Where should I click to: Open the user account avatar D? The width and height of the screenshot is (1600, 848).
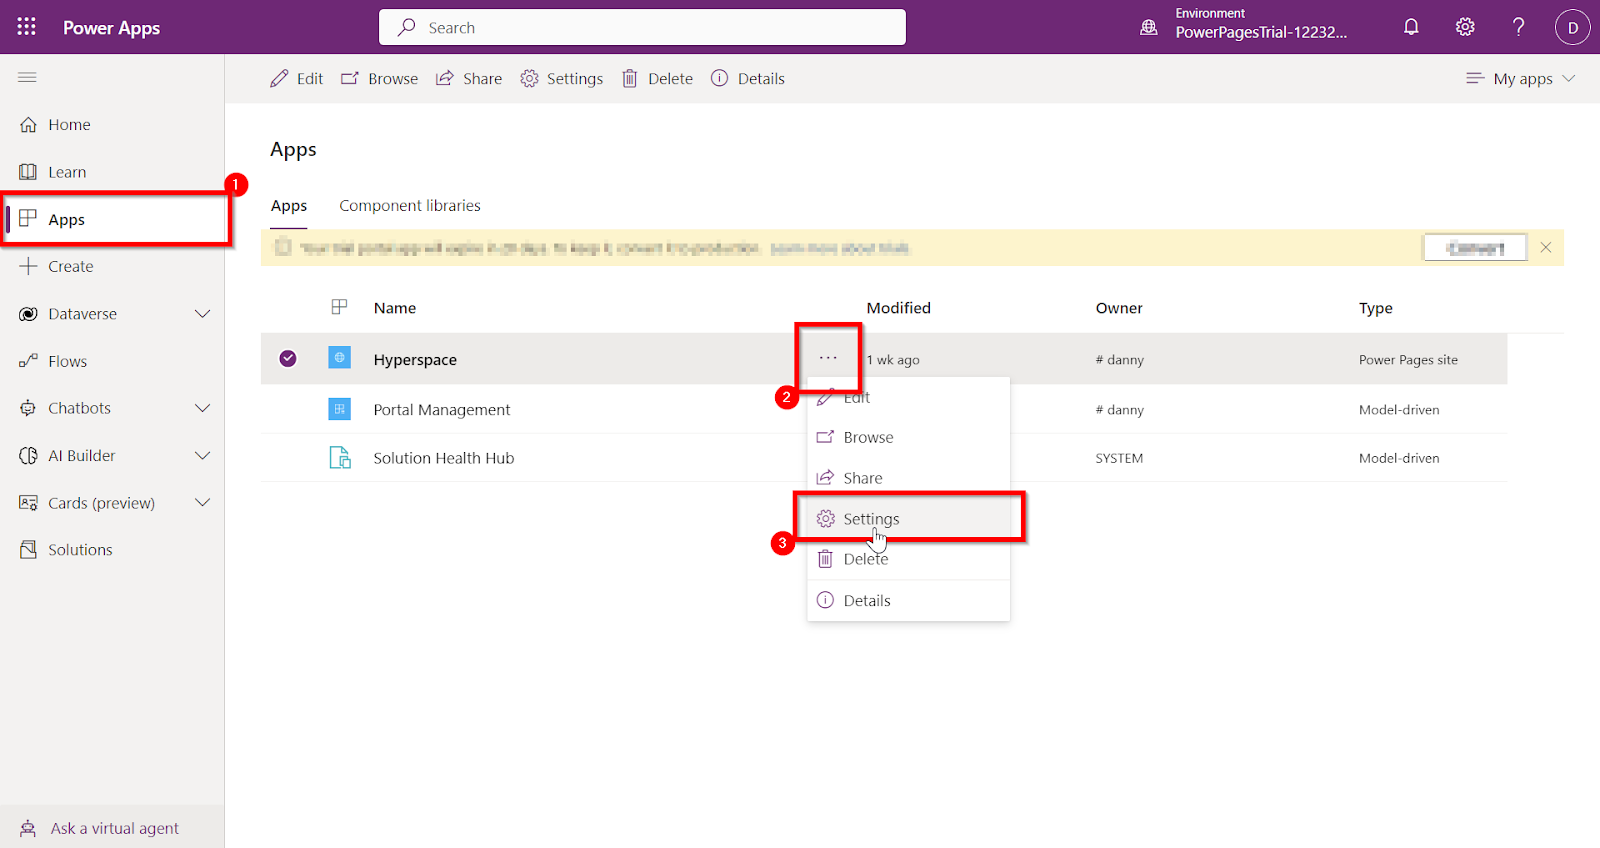click(x=1572, y=27)
